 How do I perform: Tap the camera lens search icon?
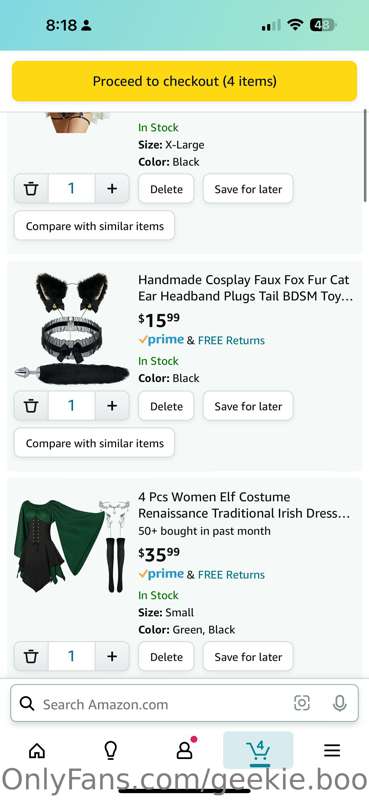(x=302, y=703)
